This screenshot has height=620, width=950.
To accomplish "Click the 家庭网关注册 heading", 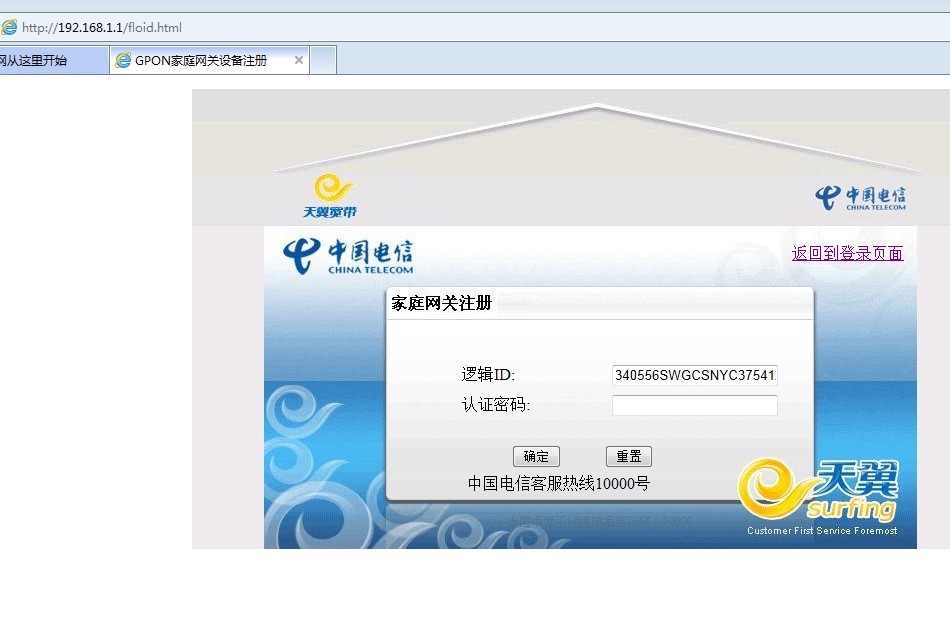I will point(441,303).
